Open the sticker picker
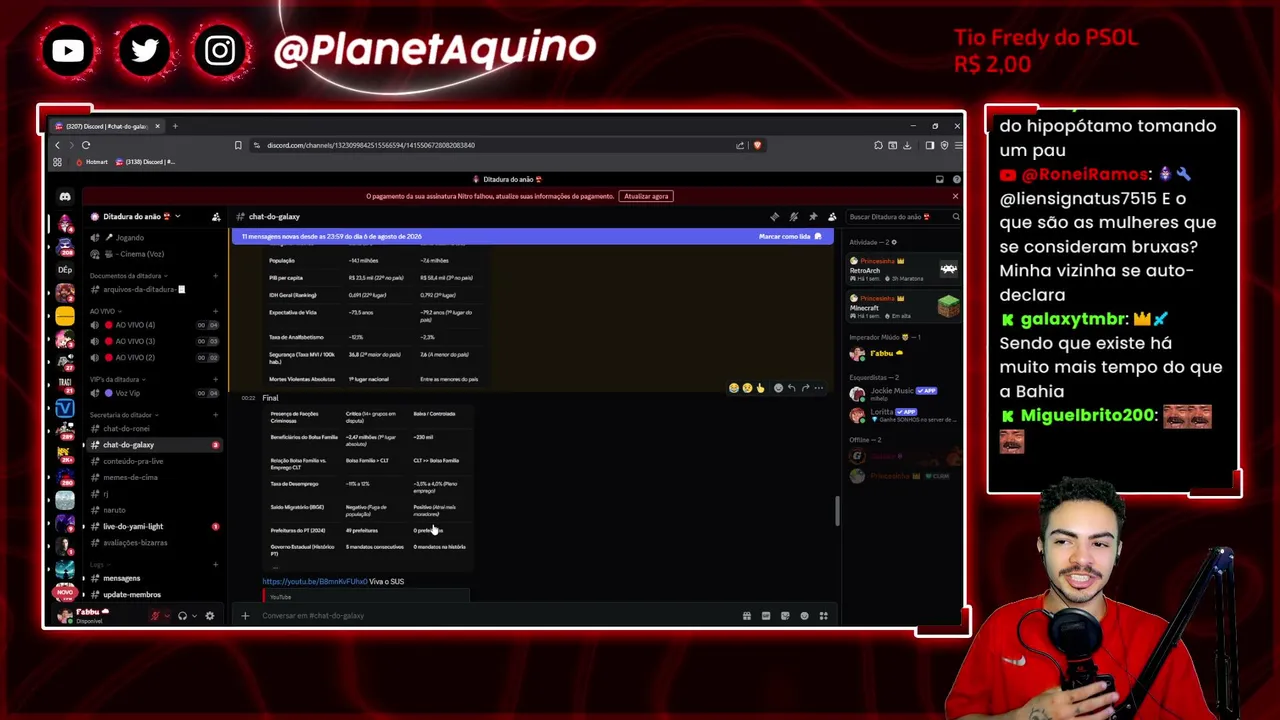The width and height of the screenshot is (1280, 720). (785, 616)
